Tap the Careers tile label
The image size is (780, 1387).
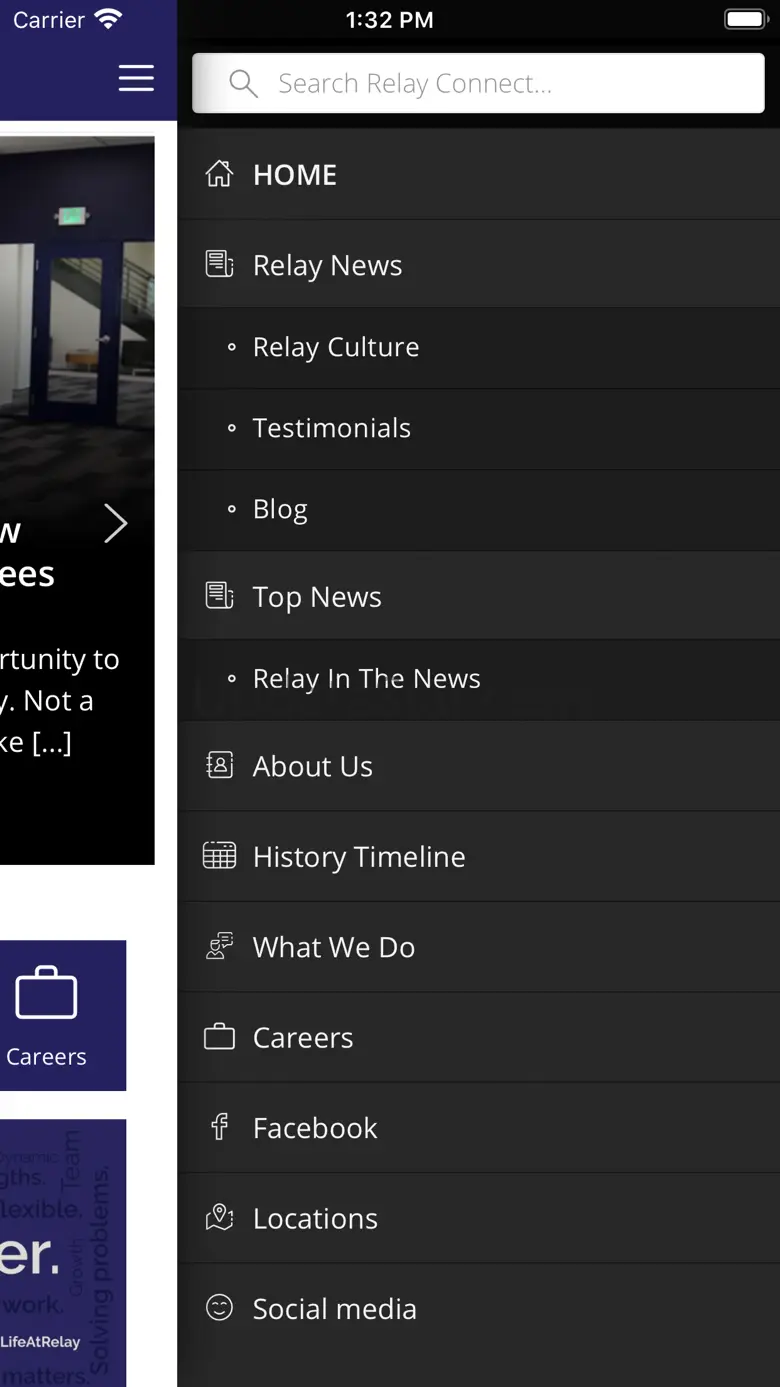click(46, 1056)
